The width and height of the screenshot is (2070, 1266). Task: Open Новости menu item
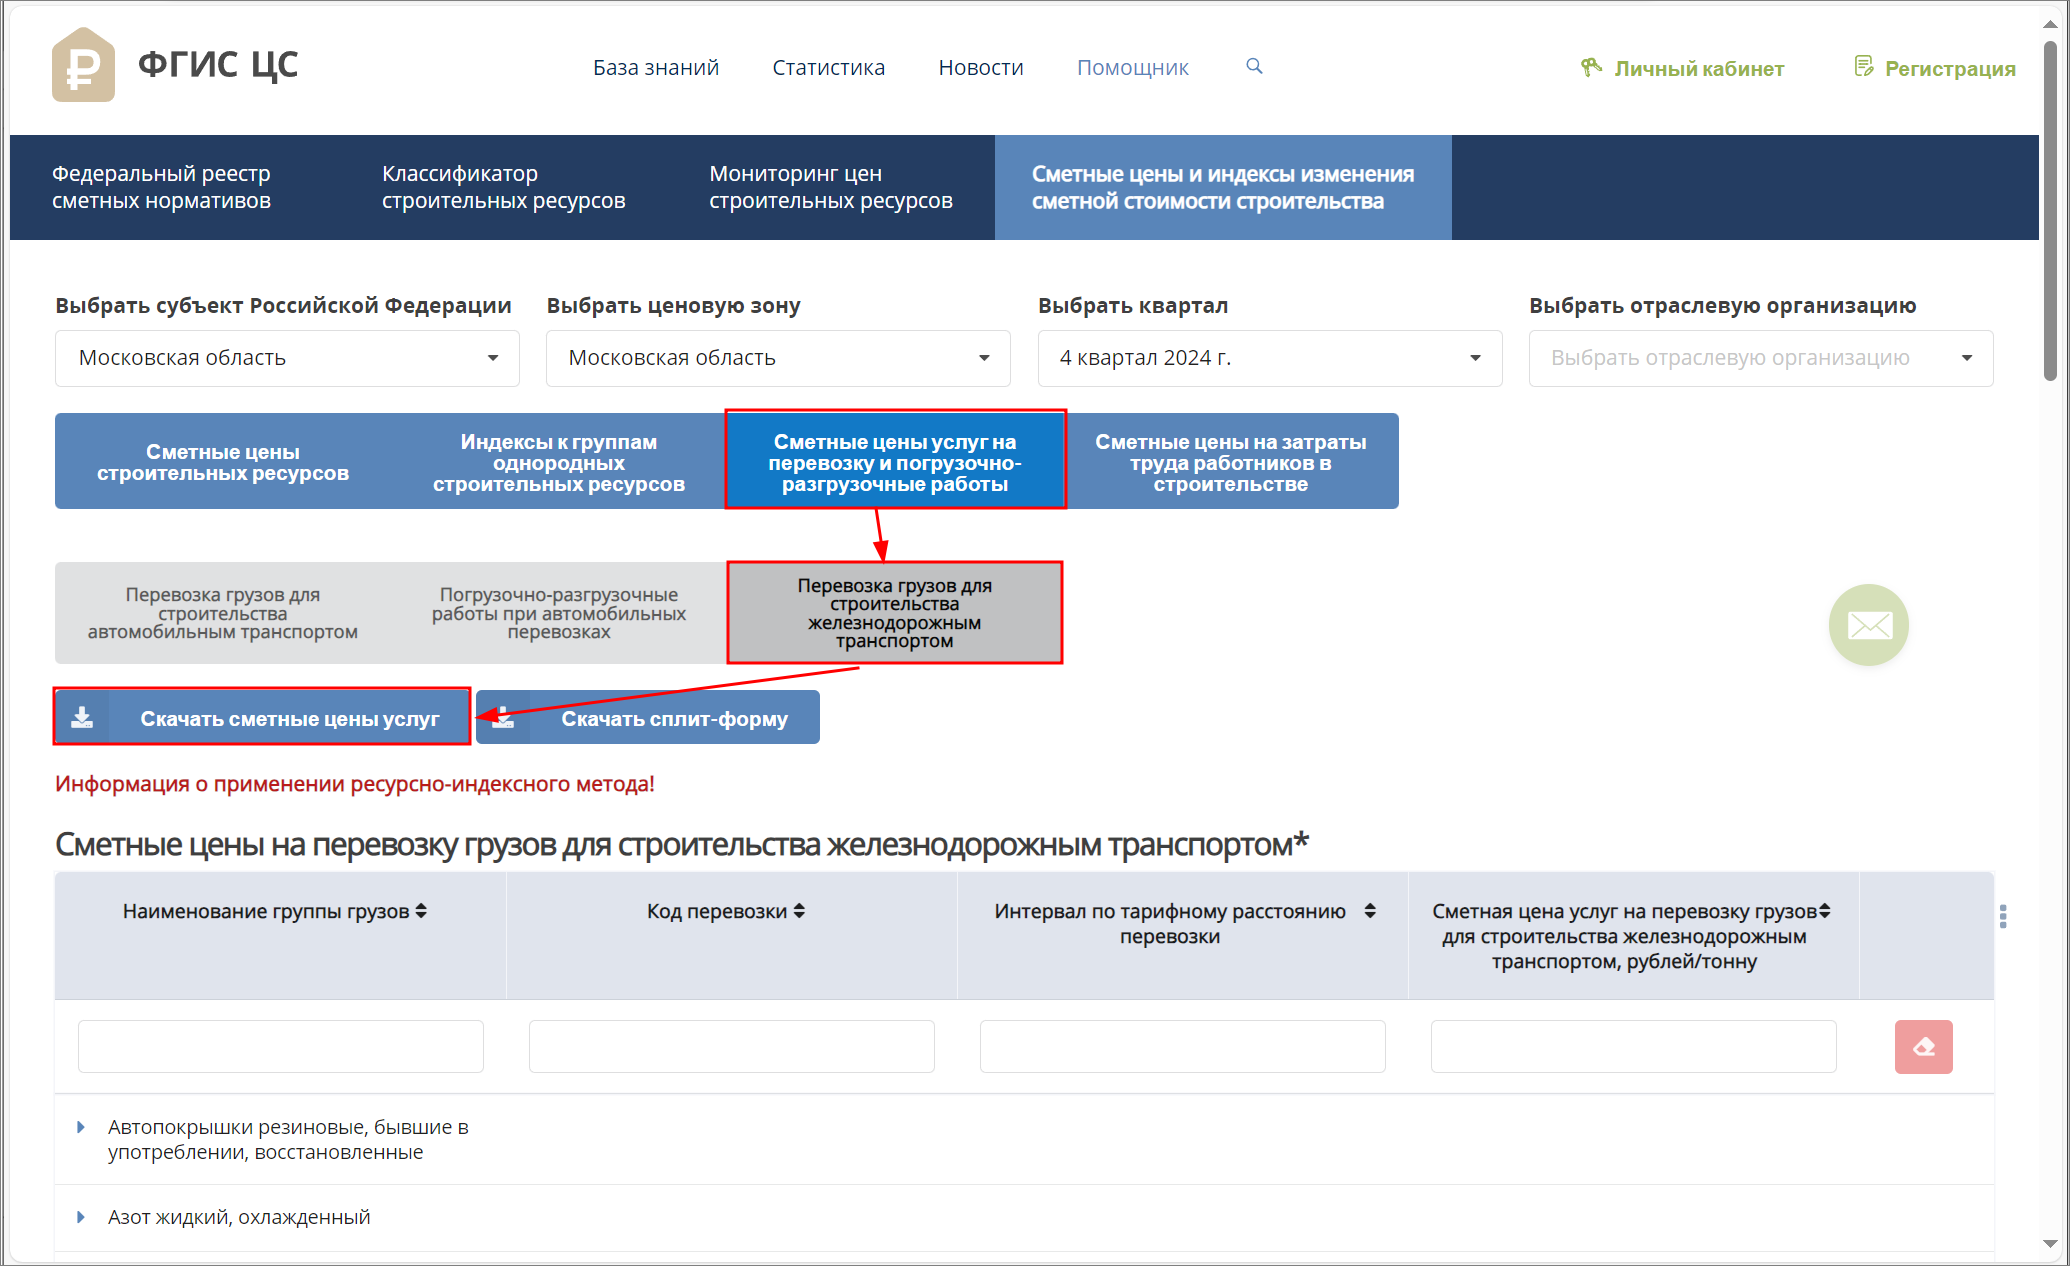(980, 67)
